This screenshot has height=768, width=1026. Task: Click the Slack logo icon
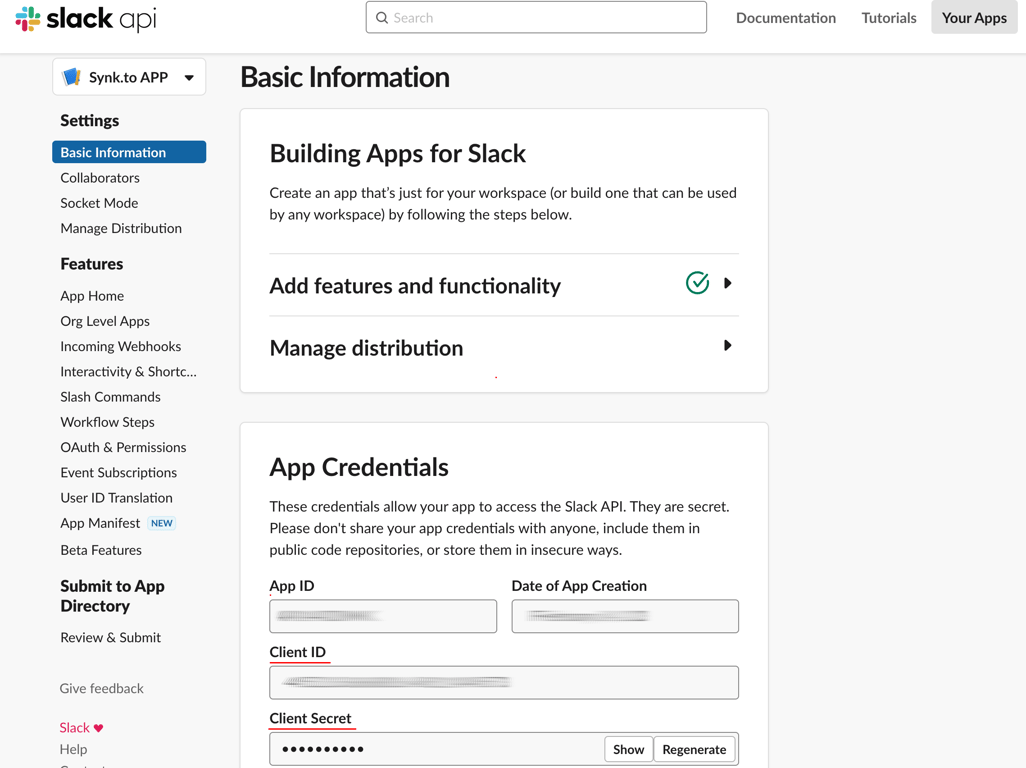pyautogui.click(x=28, y=19)
